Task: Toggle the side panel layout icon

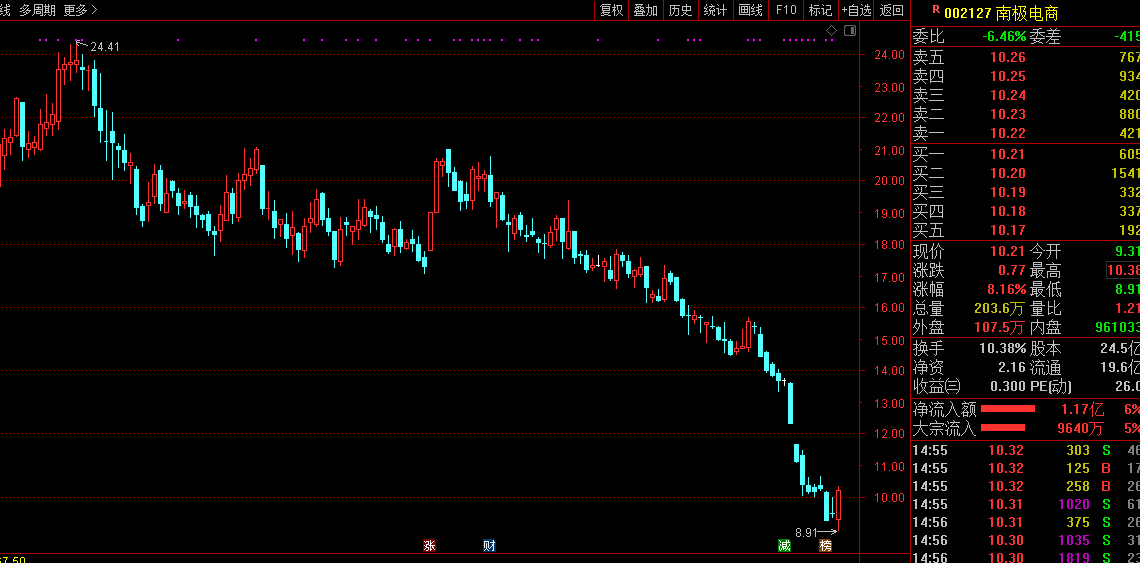Action: click(x=849, y=30)
